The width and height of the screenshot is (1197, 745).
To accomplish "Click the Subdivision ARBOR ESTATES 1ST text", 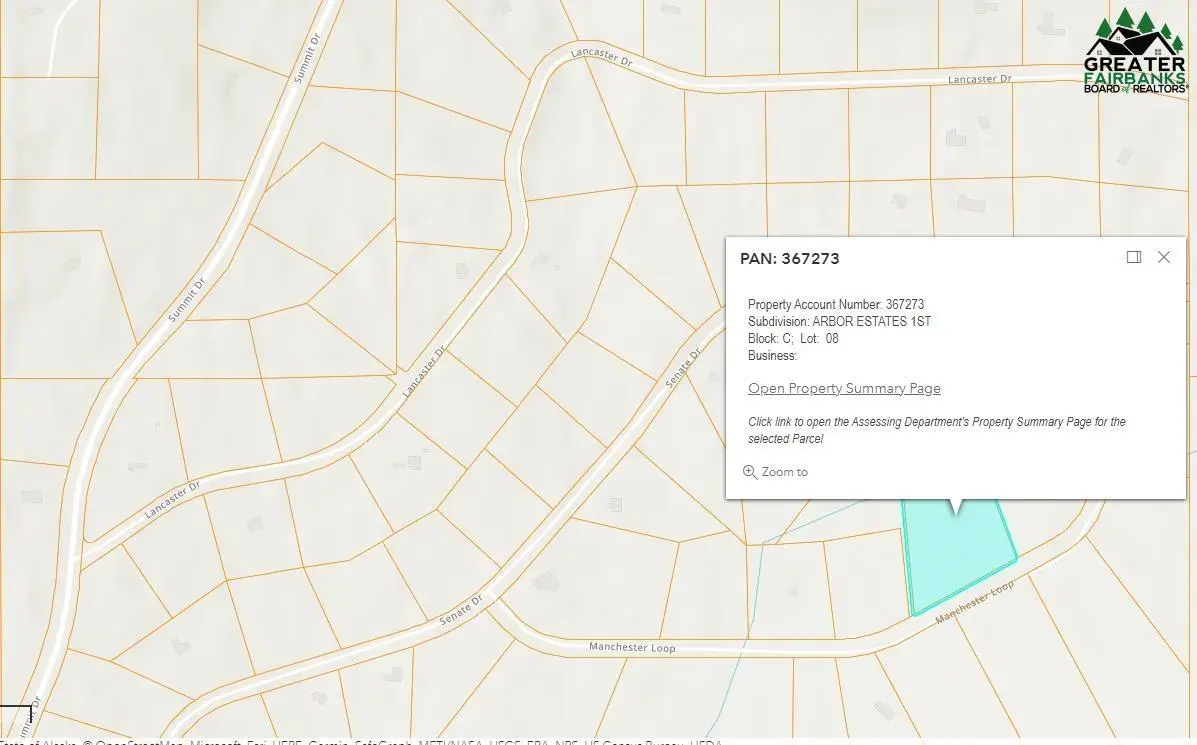I will tap(839, 321).
